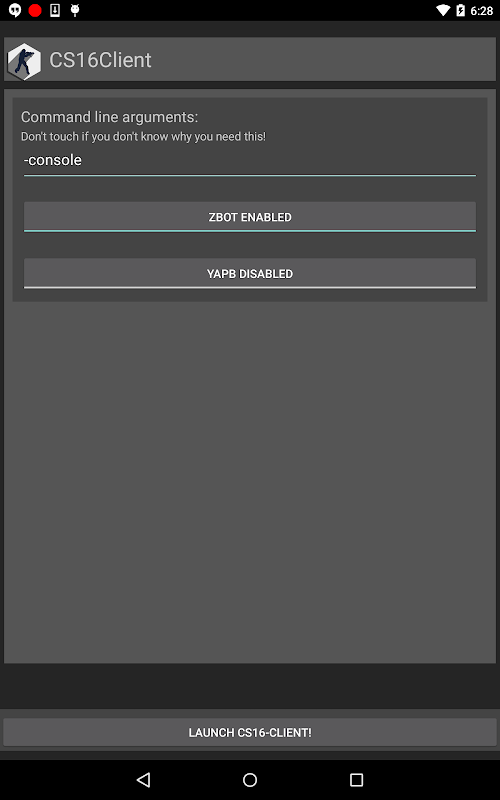
Task: Launch CS16-Client with bottom button
Action: [250, 732]
